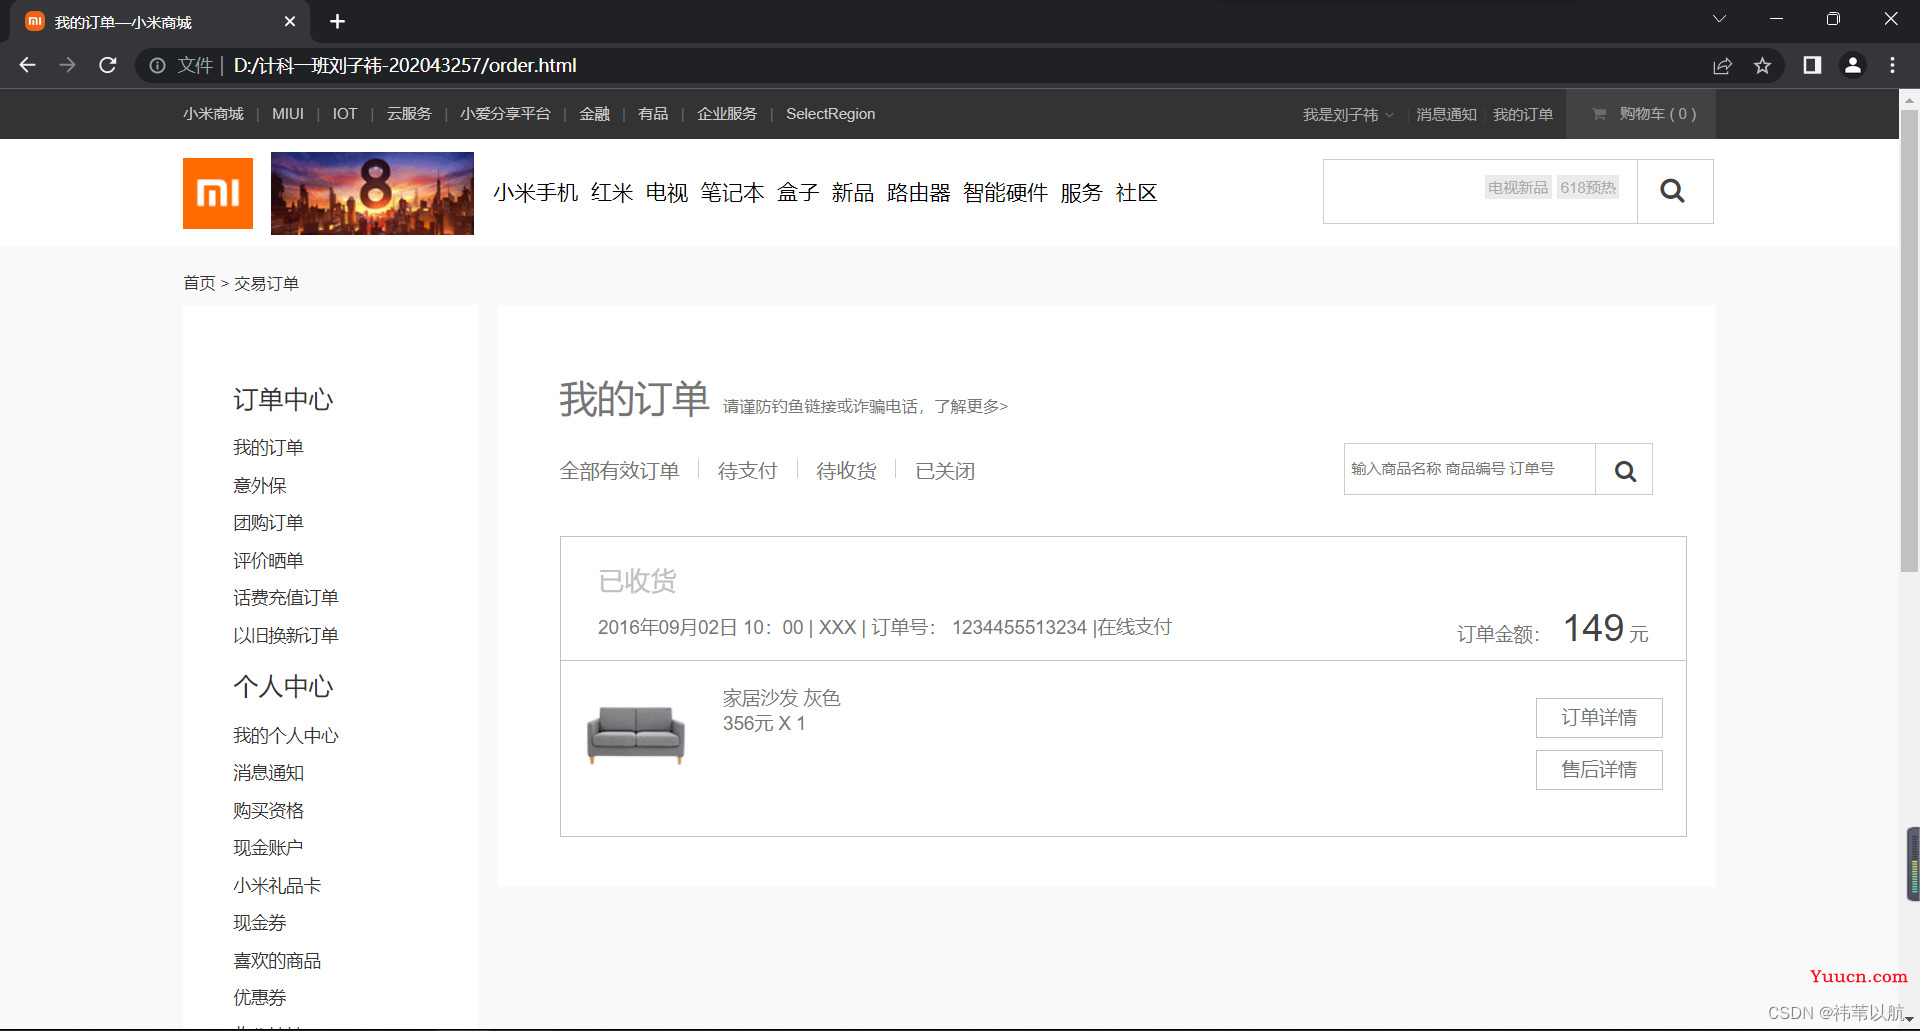The image size is (1920, 1031).
Task: Click the 售后详情 button
Action: point(1599,770)
